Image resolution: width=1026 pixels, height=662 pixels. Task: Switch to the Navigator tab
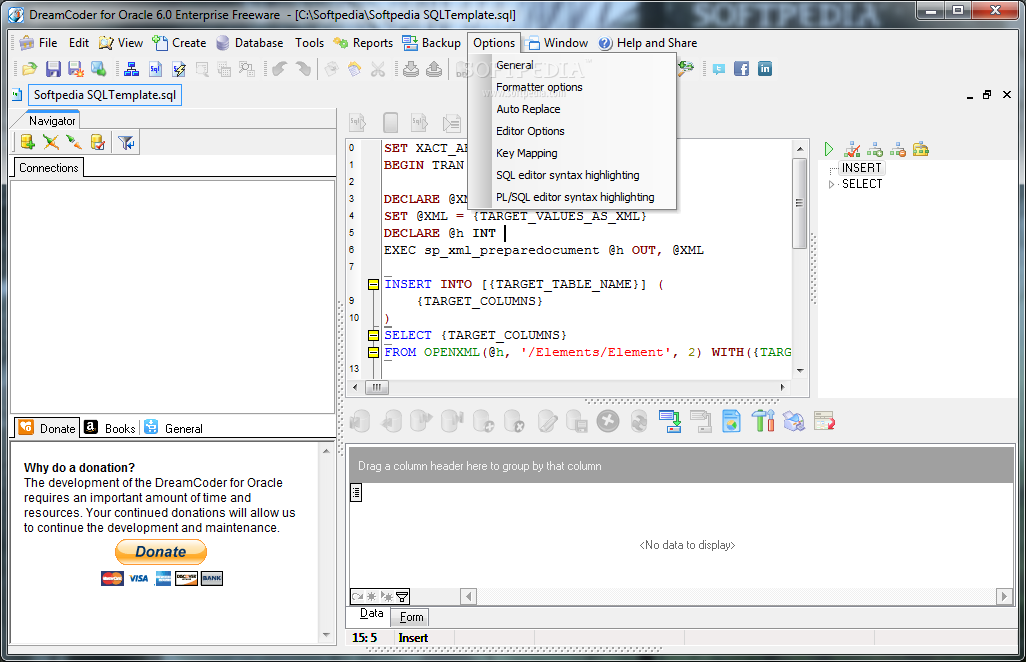(x=52, y=120)
